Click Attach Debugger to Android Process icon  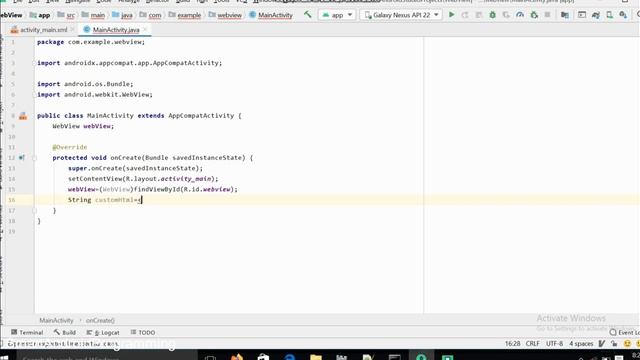pos(534,15)
